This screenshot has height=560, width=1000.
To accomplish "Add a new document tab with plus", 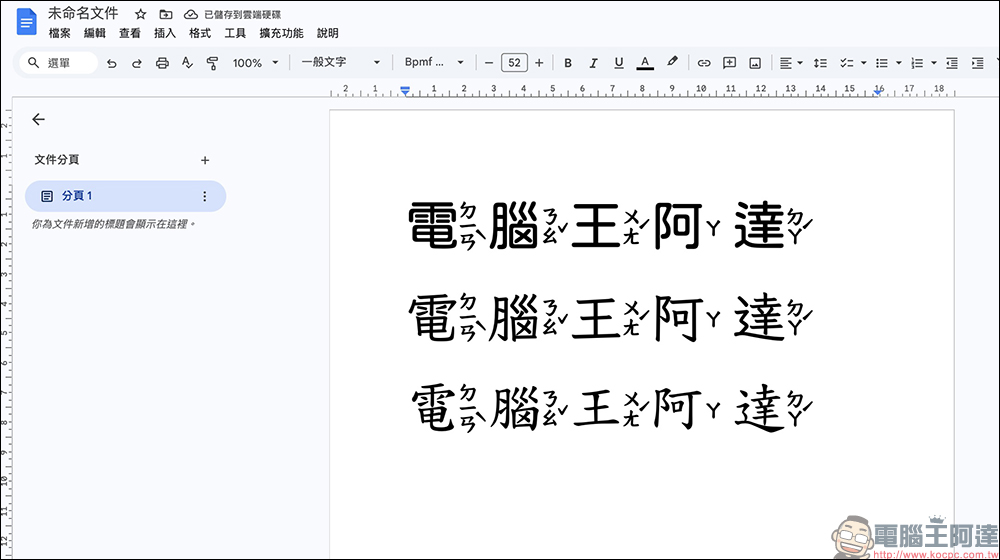I will [x=205, y=160].
